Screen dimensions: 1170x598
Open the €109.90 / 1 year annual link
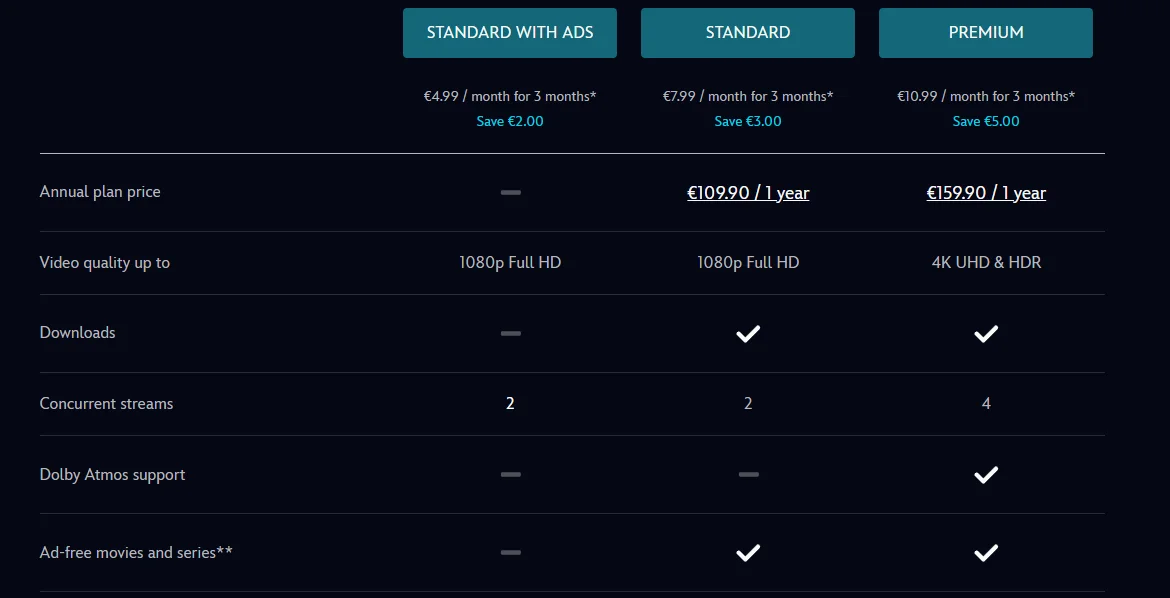(x=748, y=193)
